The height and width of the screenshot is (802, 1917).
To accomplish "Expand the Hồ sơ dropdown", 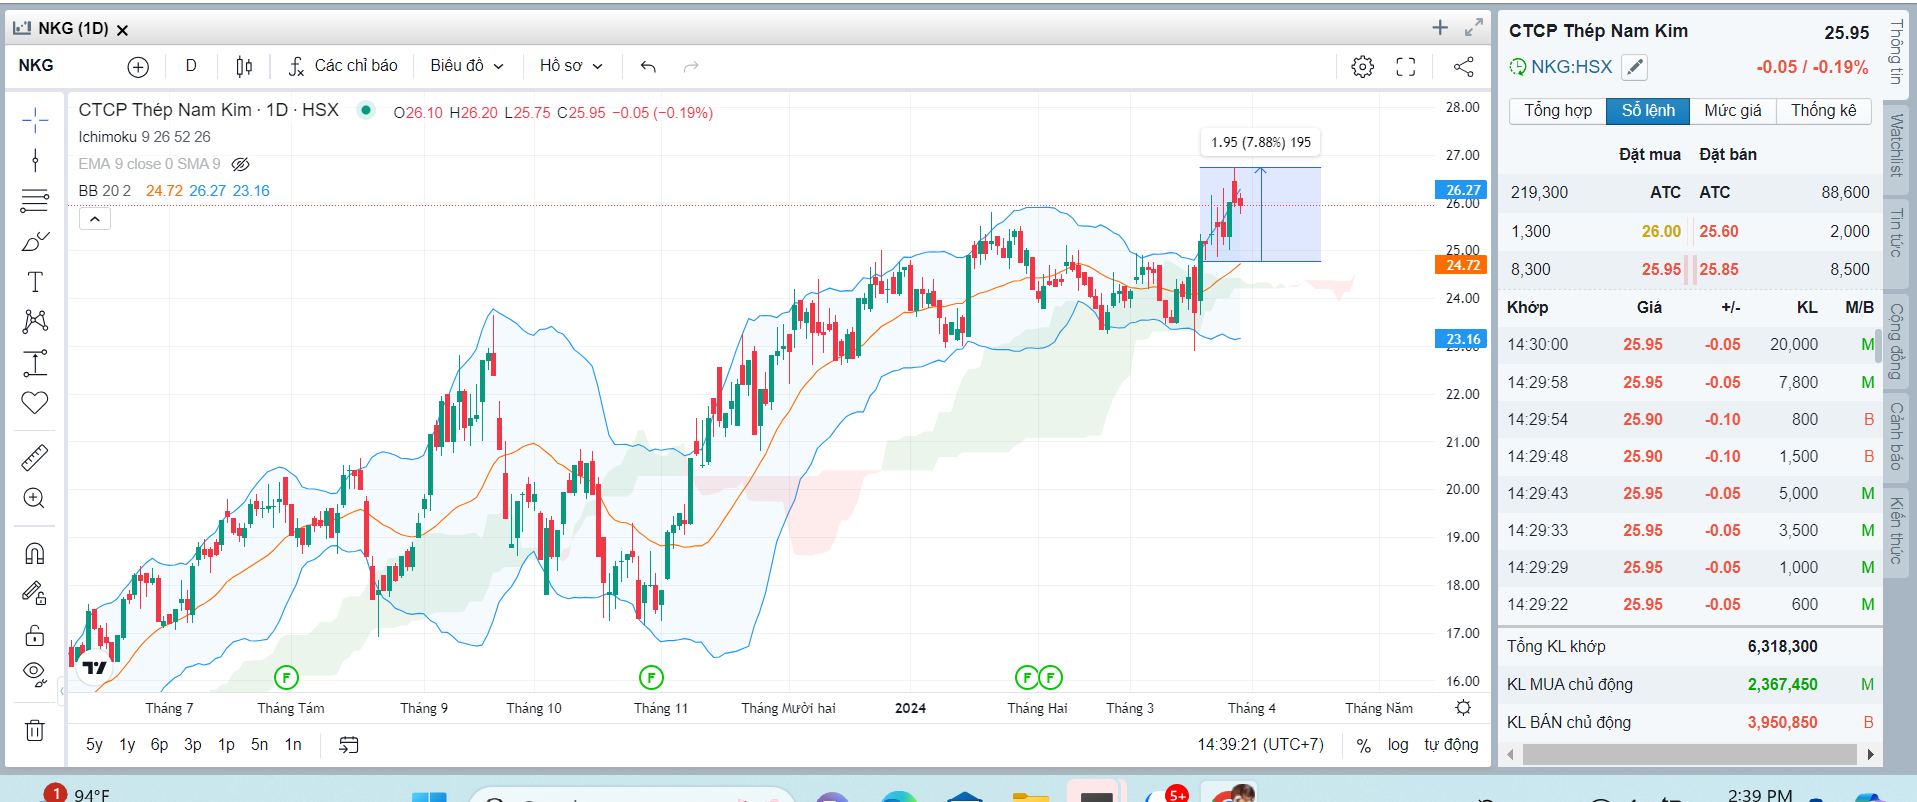I will coord(571,66).
